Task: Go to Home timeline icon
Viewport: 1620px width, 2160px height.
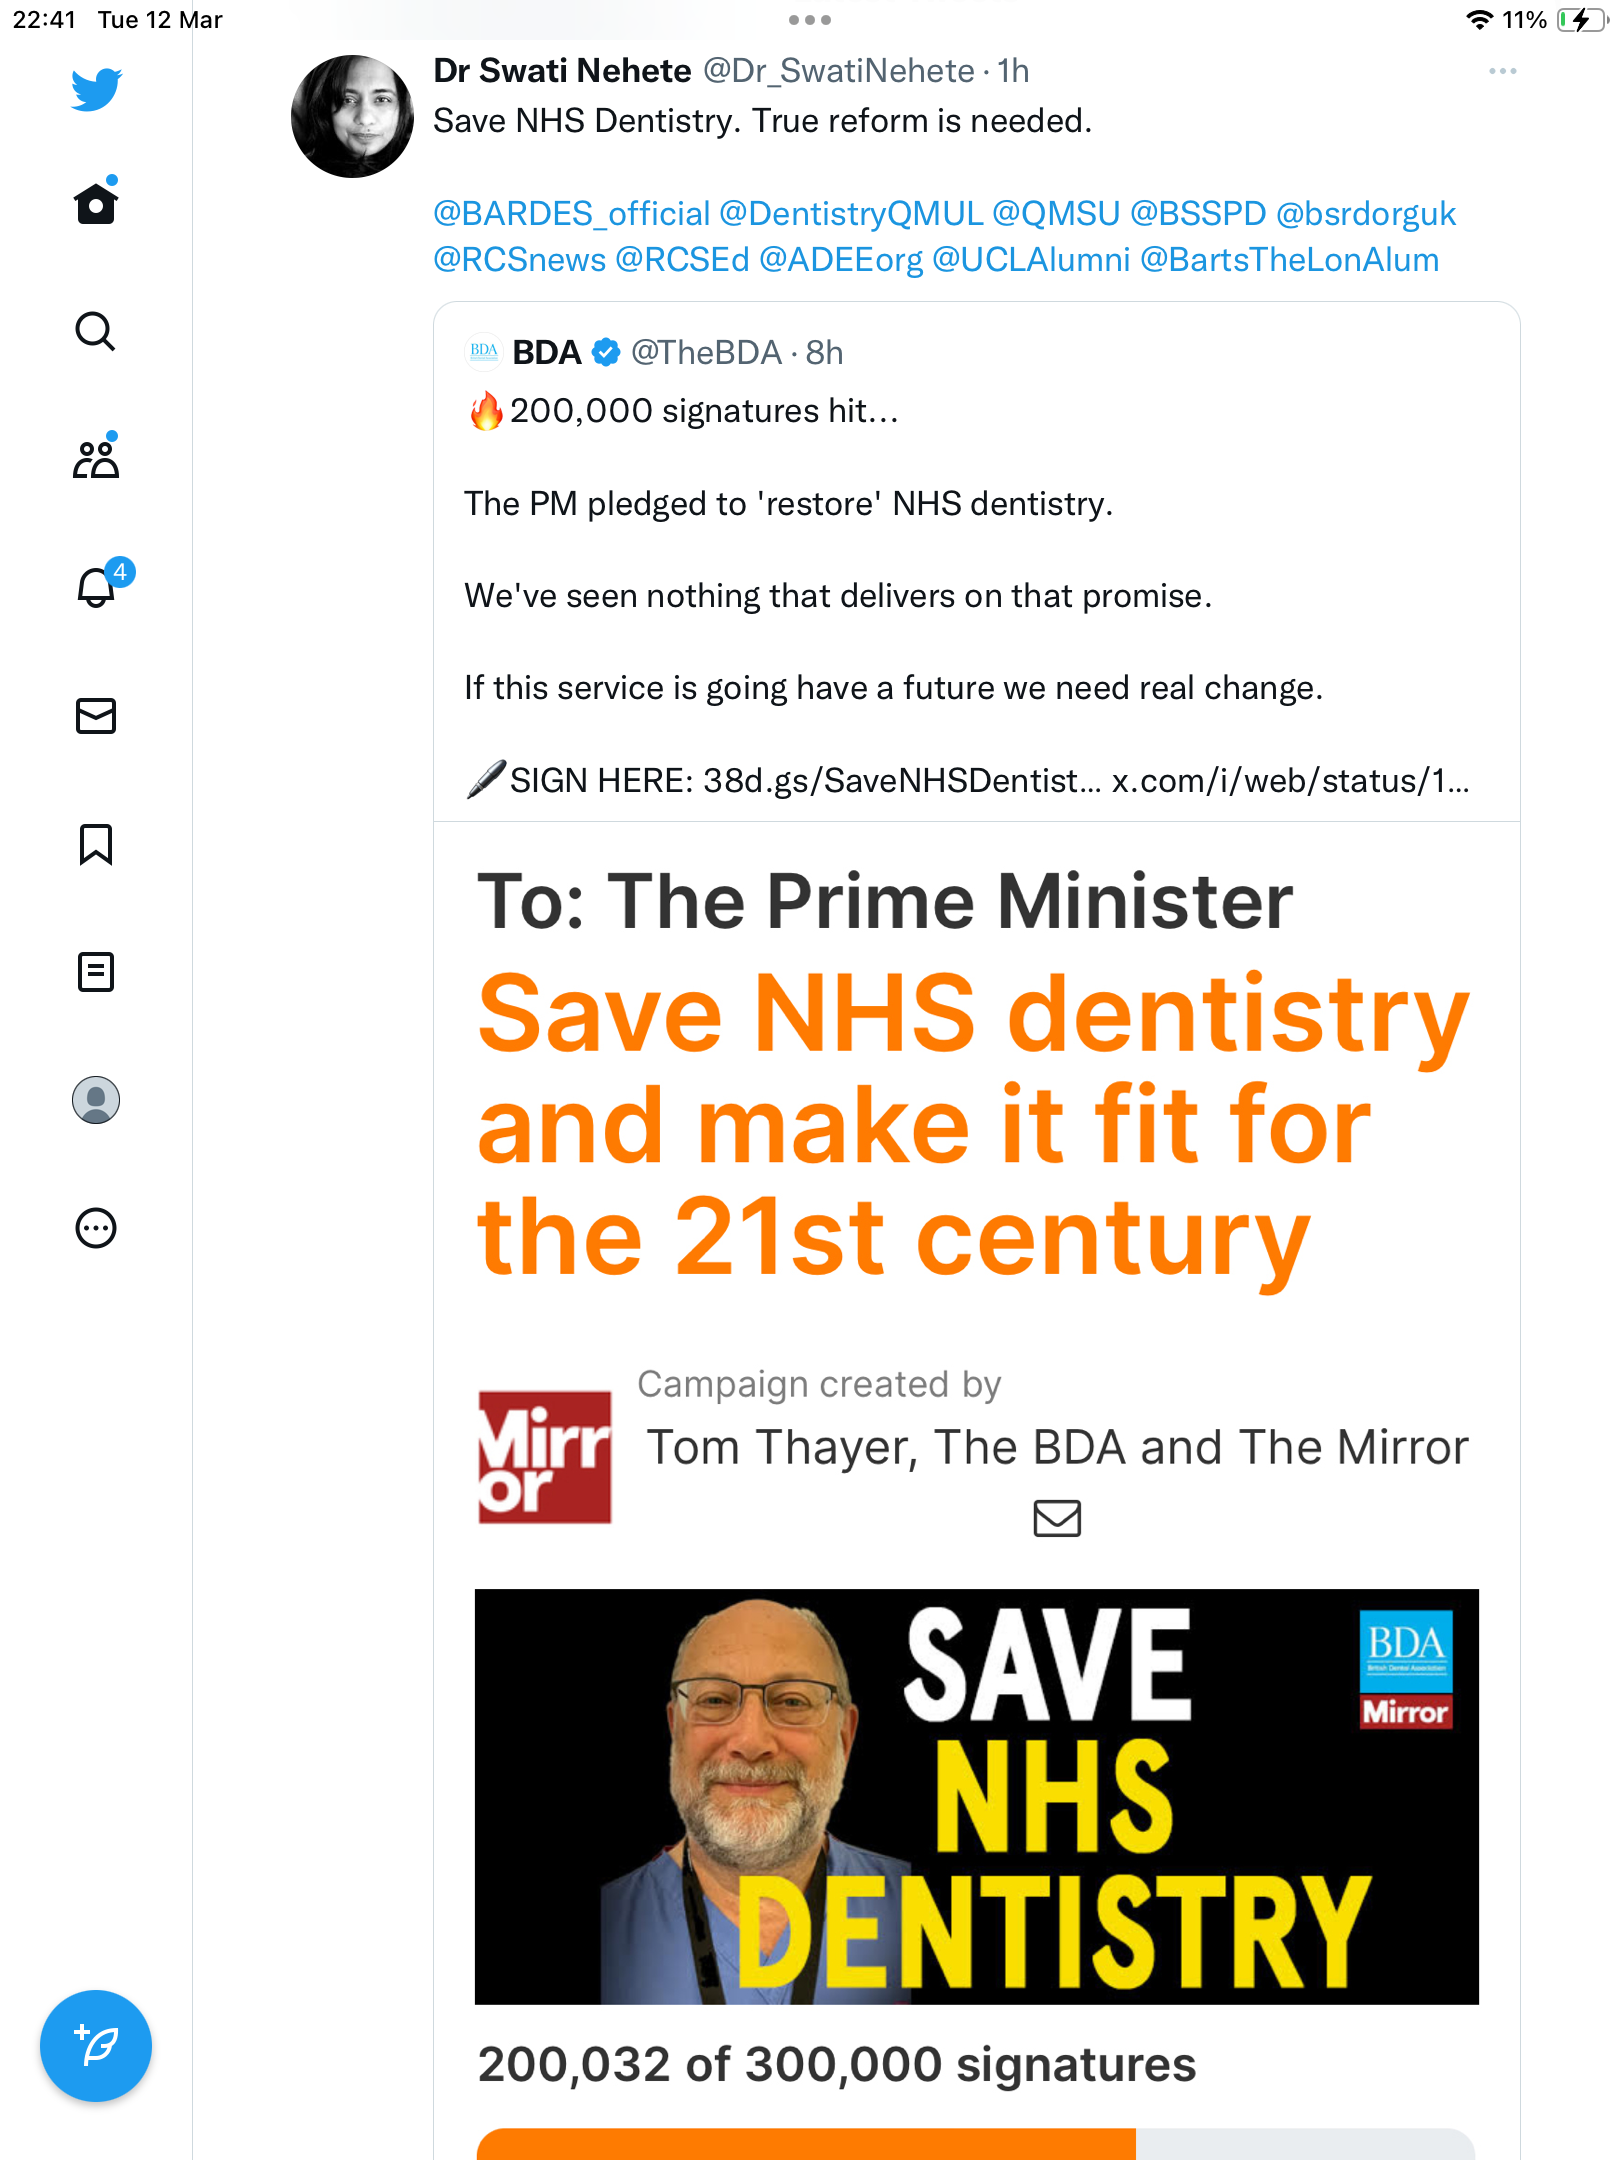Action: 96,201
